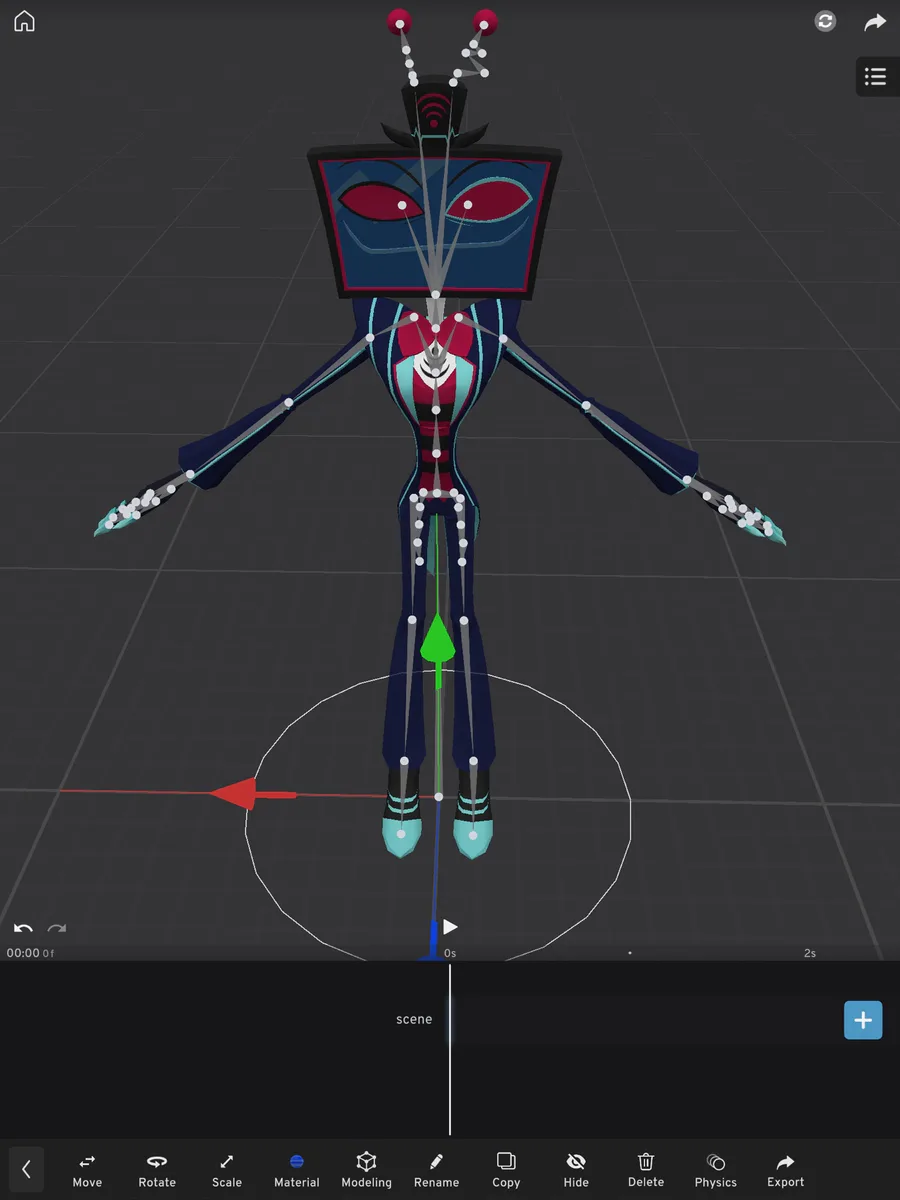
Task: Hide the selected object
Action: (x=576, y=1169)
